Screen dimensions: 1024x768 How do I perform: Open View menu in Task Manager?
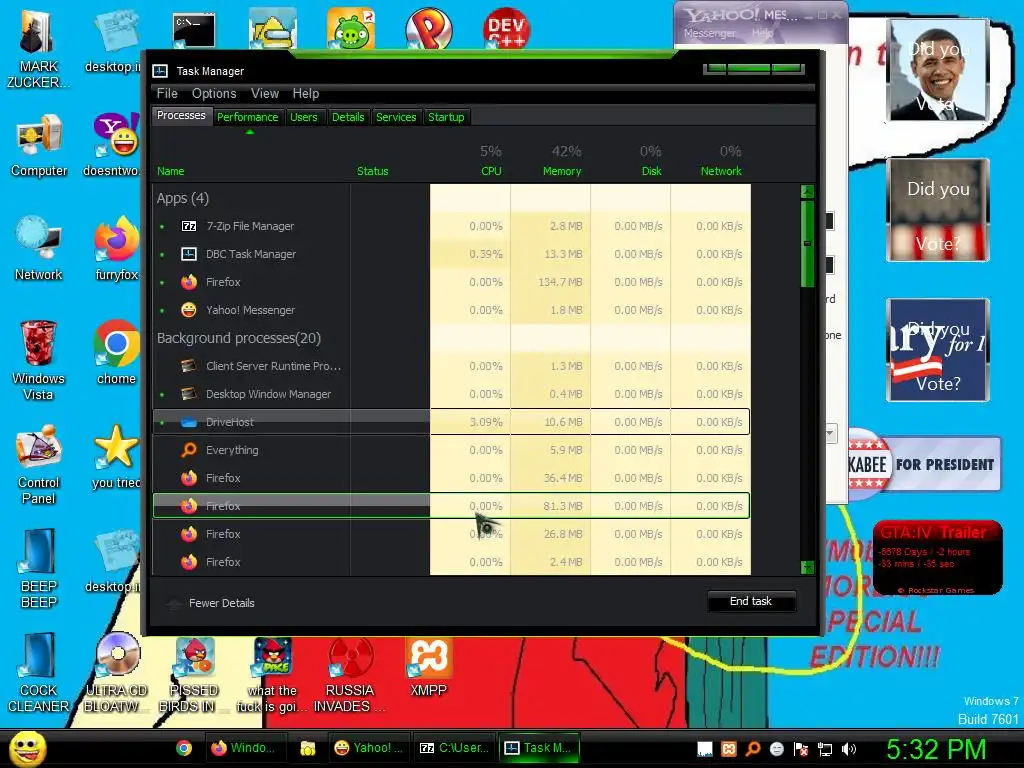click(x=265, y=93)
